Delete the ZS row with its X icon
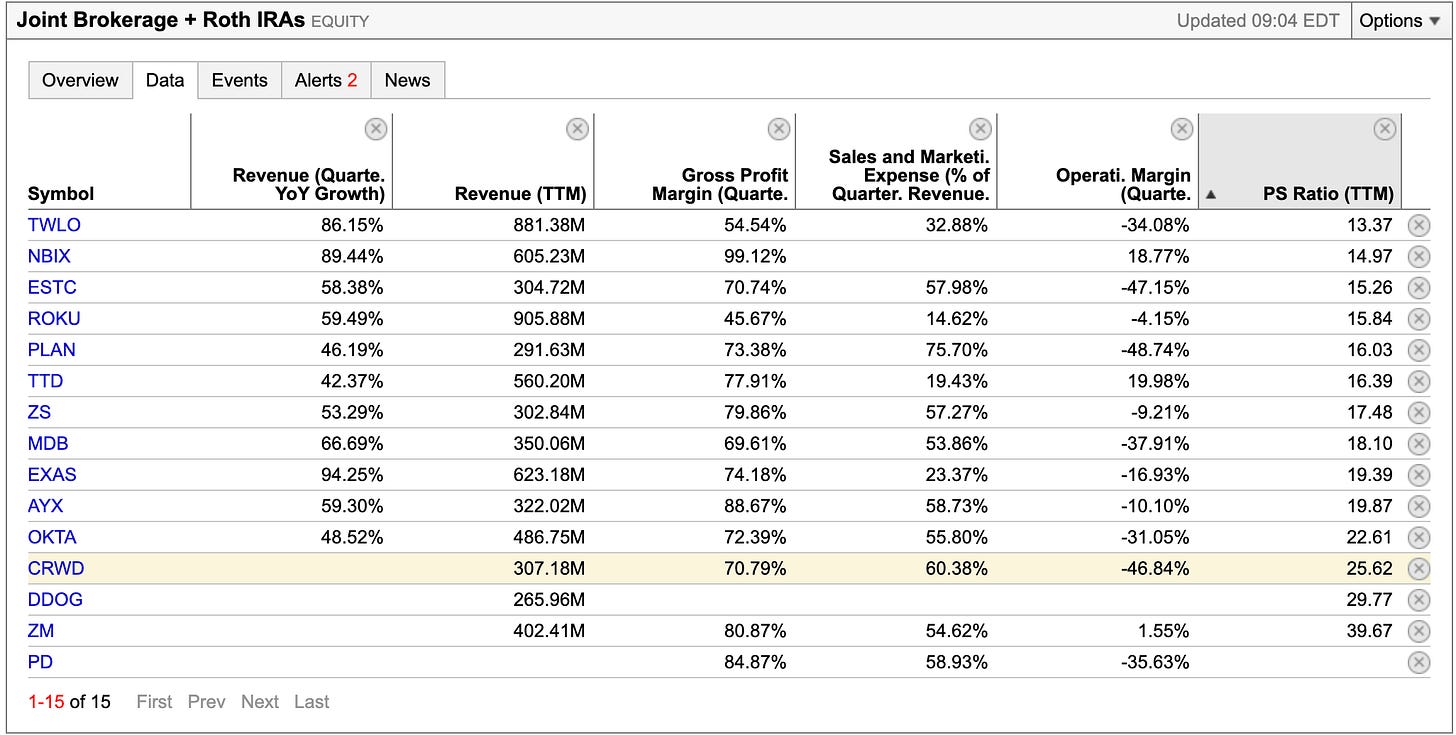This screenshot has width=1456, height=735. [1418, 412]
